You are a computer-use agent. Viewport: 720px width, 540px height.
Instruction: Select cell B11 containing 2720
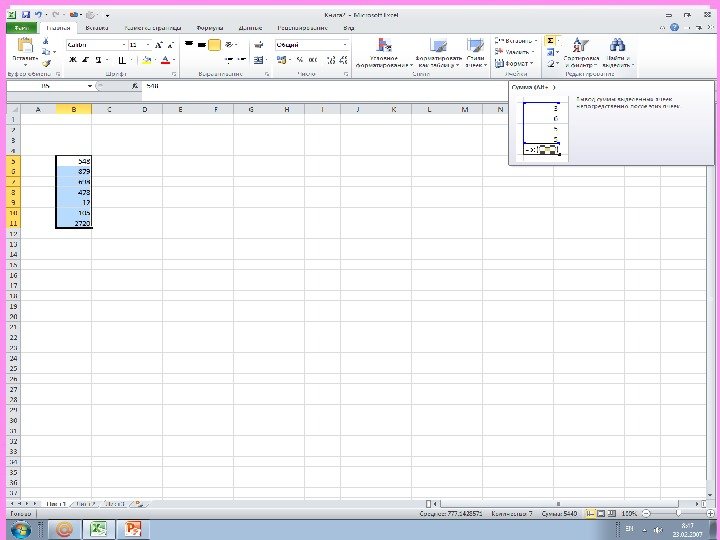point(74,223)
